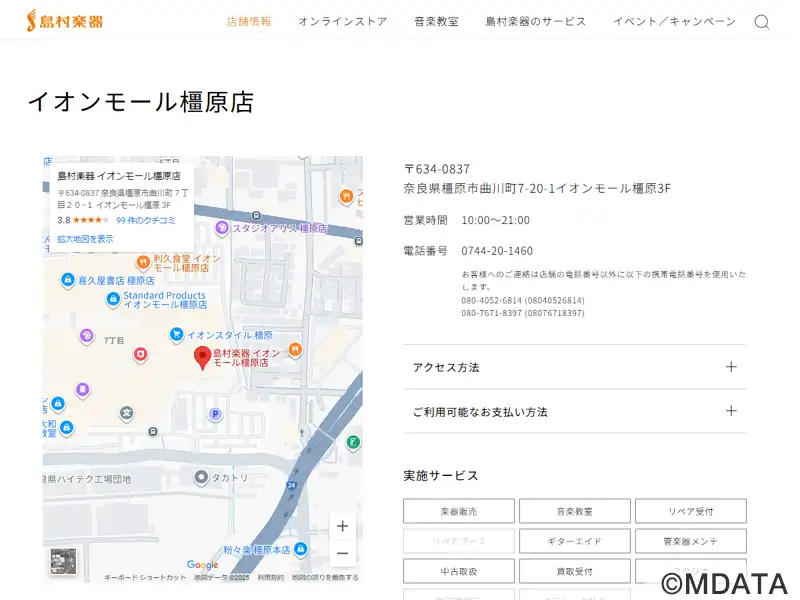800x600 pixels.
Task: Click 拡大地図を表示 link
Action: click(85, 239)
